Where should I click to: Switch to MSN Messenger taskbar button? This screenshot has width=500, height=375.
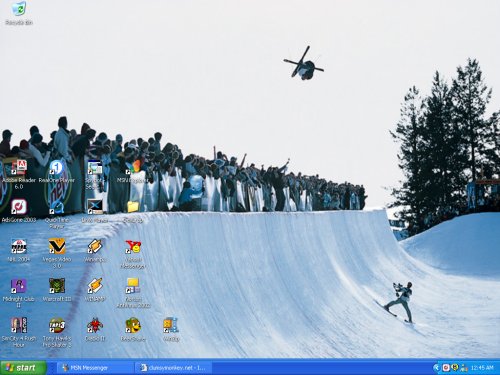(x=95, y=368)
